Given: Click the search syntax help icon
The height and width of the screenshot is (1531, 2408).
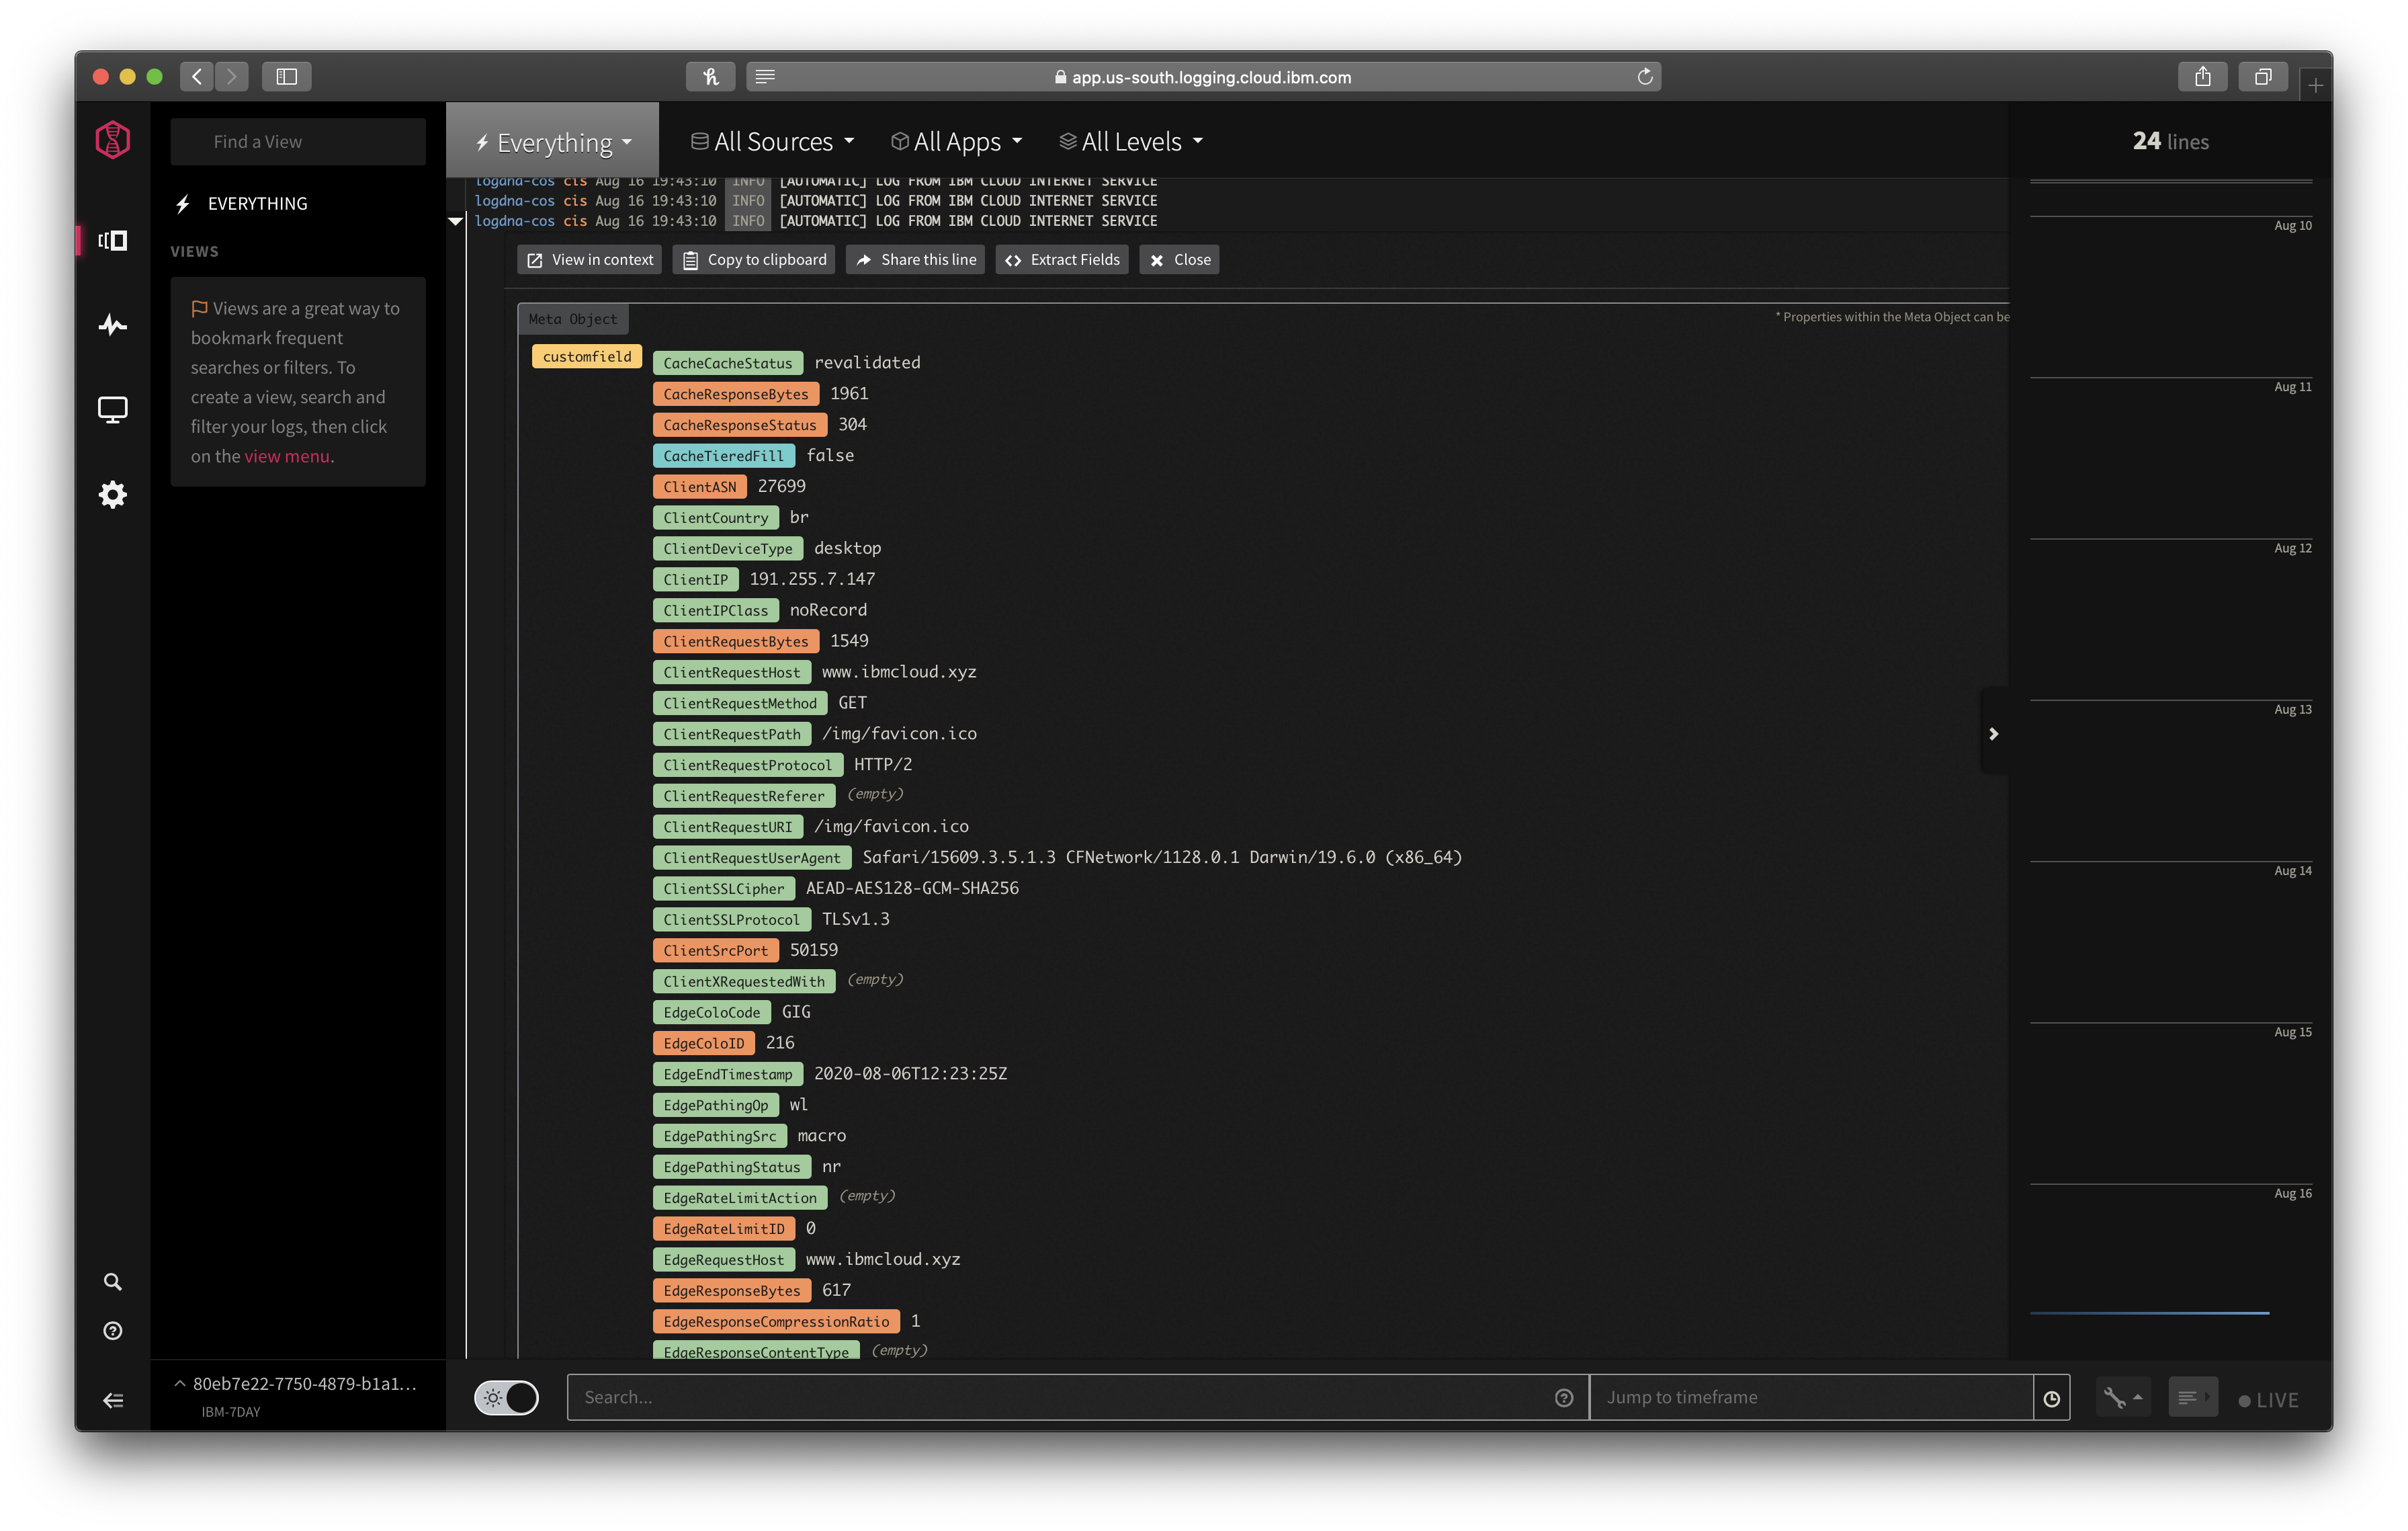Looking at the screenshot, I should click(x=1564, y=1398).
